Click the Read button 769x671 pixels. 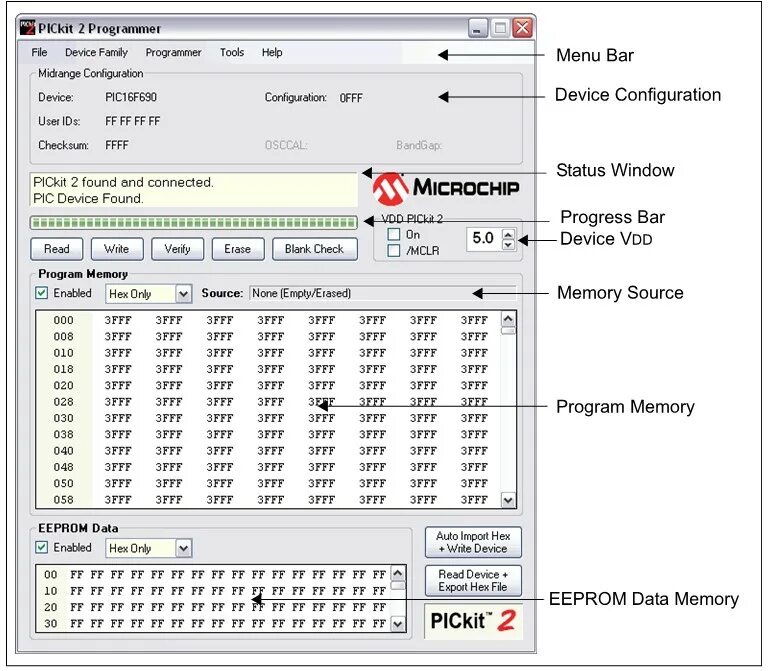click(56, 249)
